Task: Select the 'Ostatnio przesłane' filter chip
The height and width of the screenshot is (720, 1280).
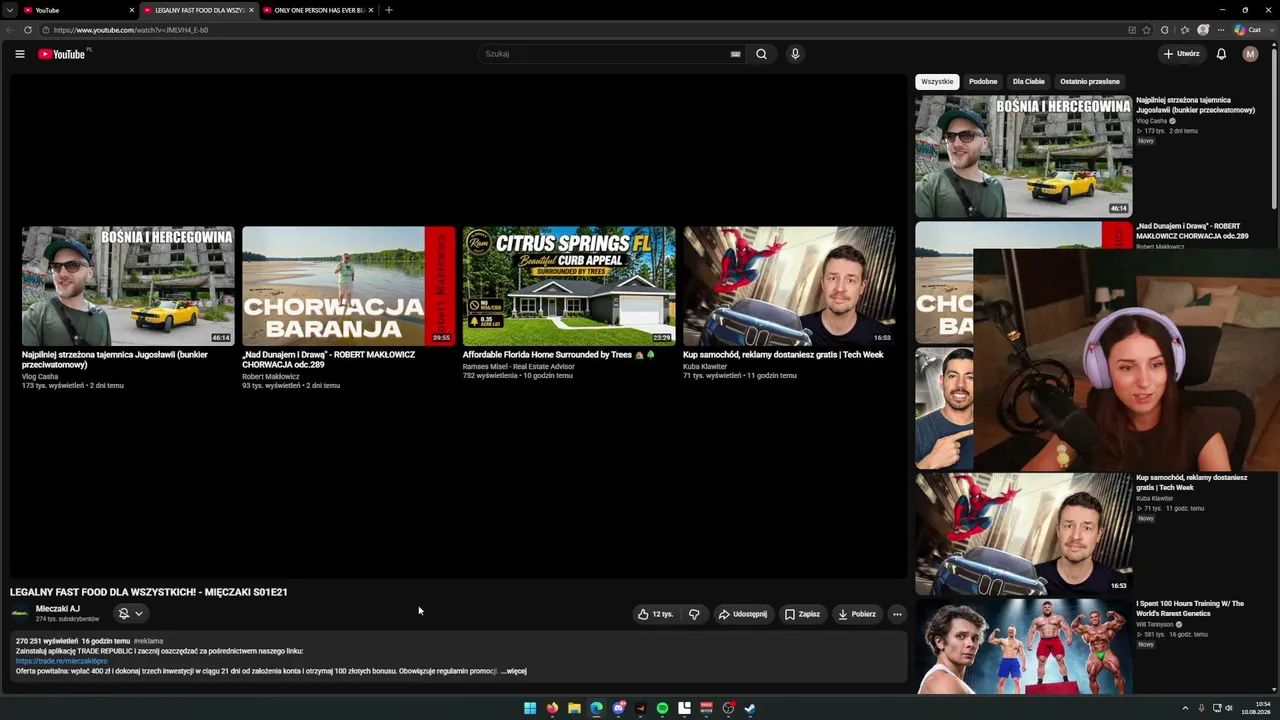Action: (x=1090, y=82)
